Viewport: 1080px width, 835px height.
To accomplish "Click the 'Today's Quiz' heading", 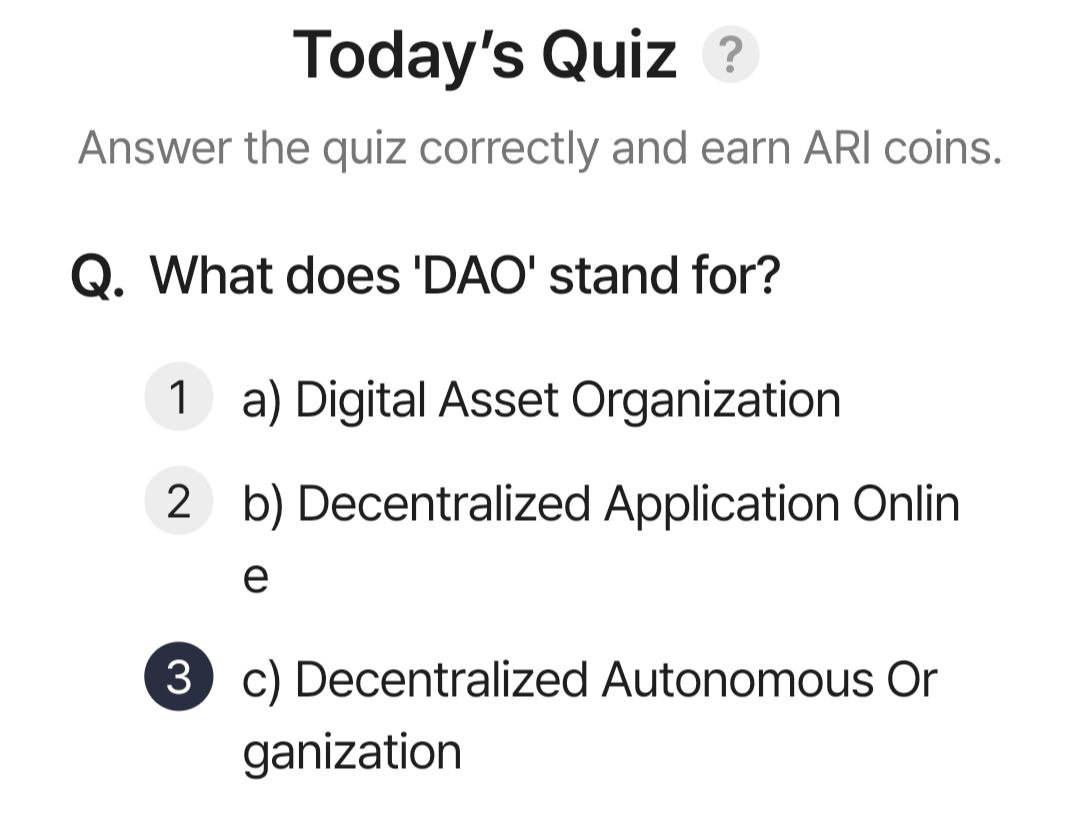I will point(485,54).
